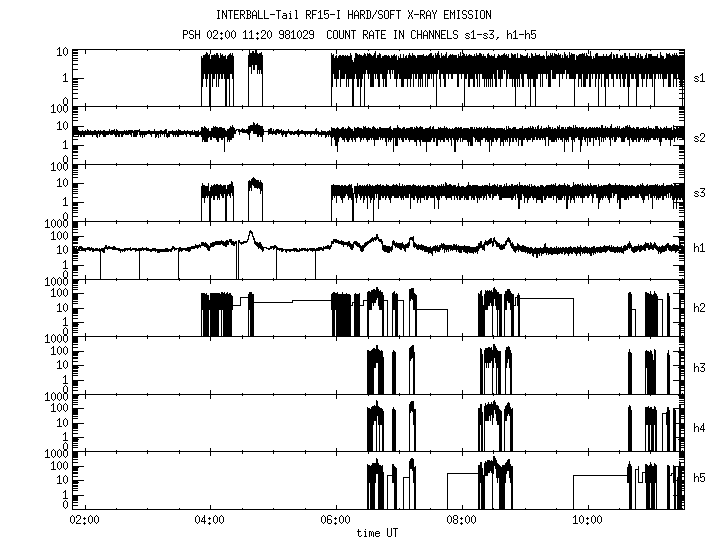
Task: Click the h1 peak near 04:40
Action: click(x=250, y=236)
